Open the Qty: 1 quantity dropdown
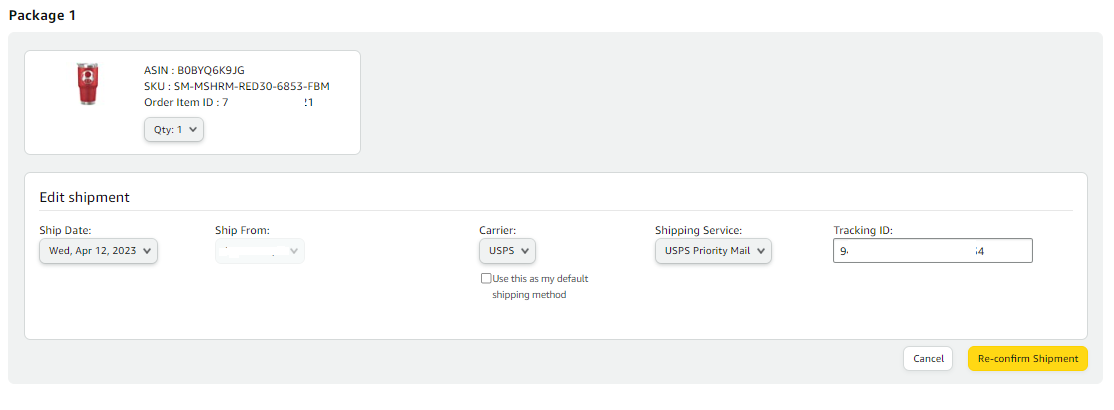Screen dimensions: 1114x410 (174, 130)
